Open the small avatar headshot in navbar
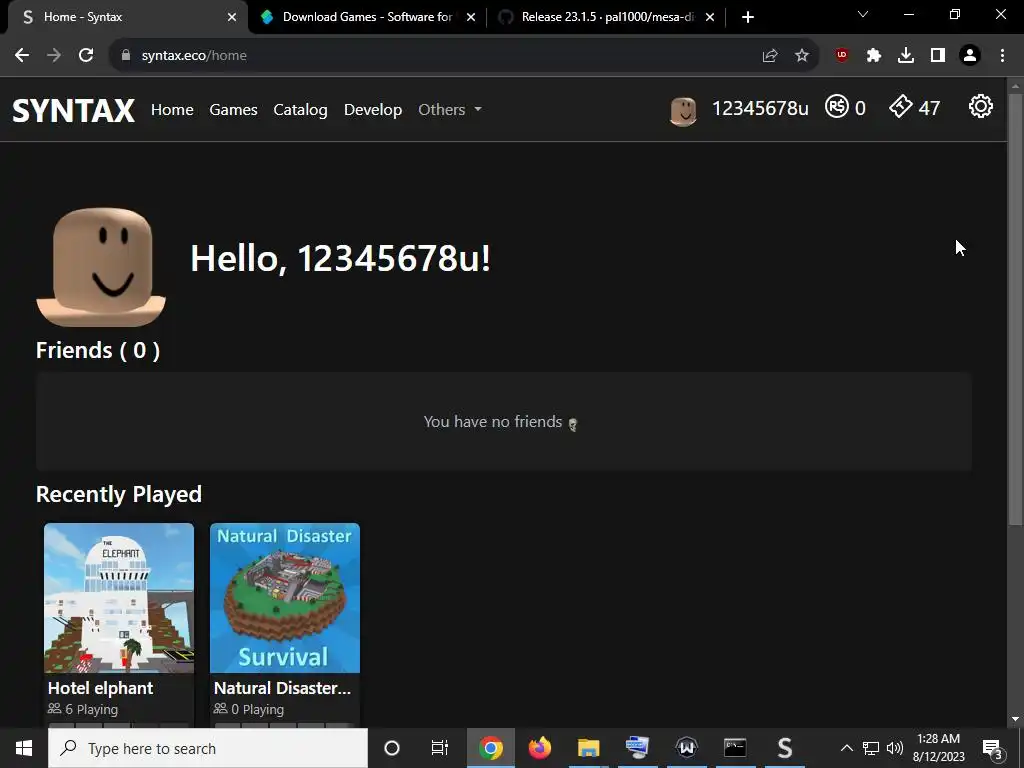The width and height of the screenshot is (1024, 768). click(x=683, y=111)
